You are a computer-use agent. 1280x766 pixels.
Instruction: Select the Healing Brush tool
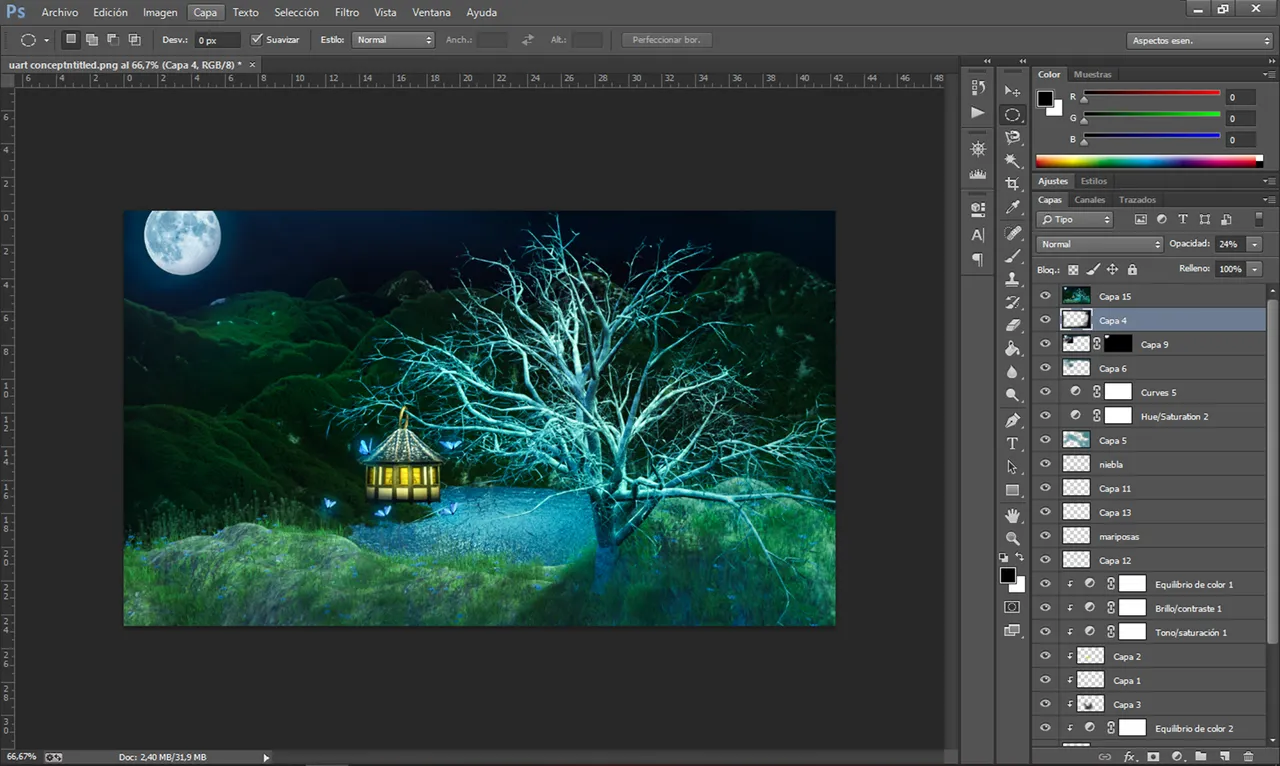[1013, 233]
